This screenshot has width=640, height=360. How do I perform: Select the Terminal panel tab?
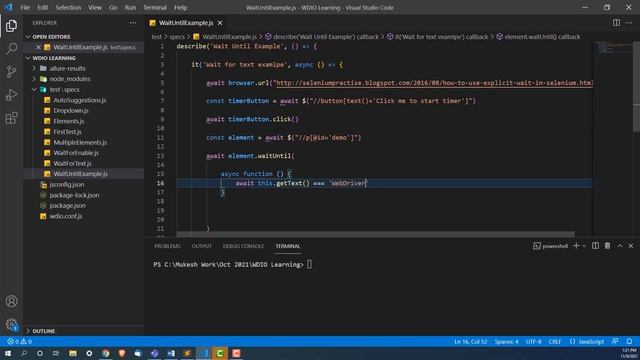click(288, 246)
